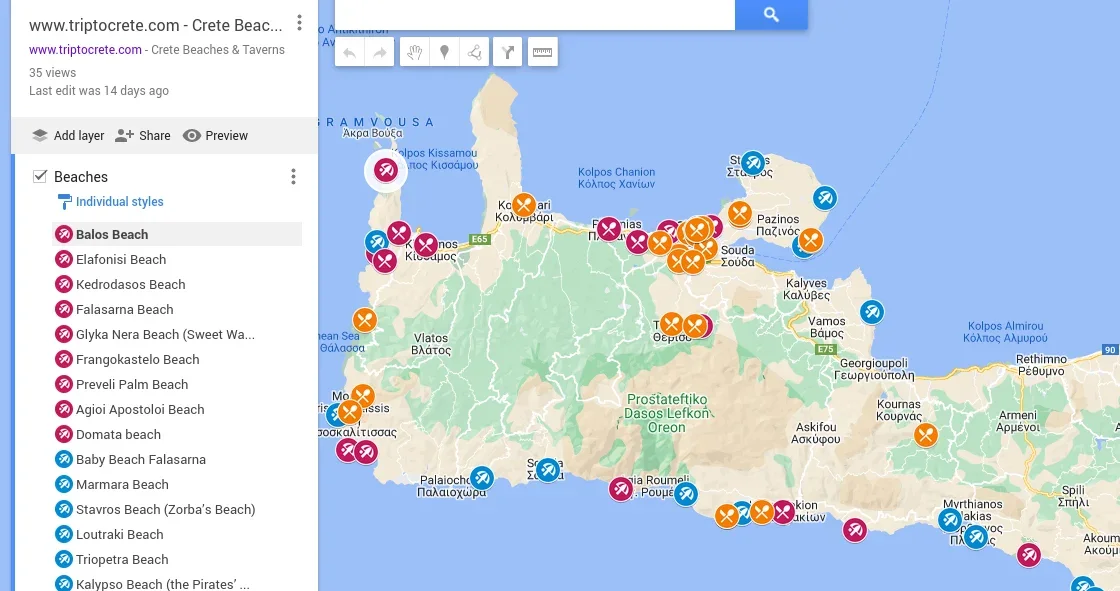
Task: Click the Beaches layer title
Action: tap(81, 177)
